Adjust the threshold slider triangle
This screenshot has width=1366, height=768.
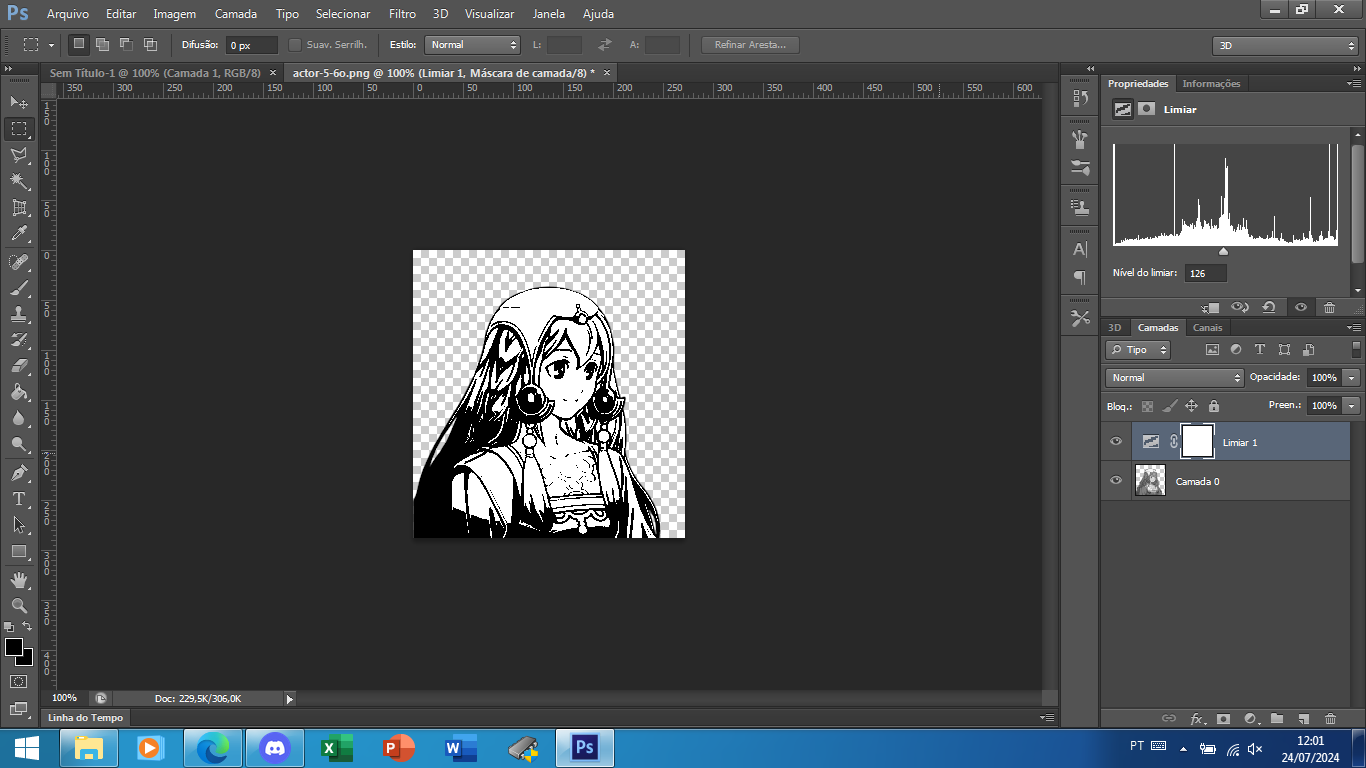pos(1223,251)
